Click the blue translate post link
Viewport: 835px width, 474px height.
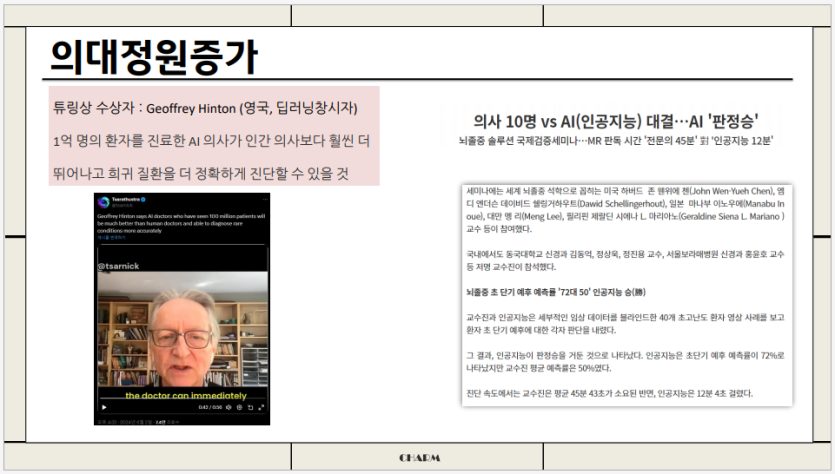coord(111,238)
